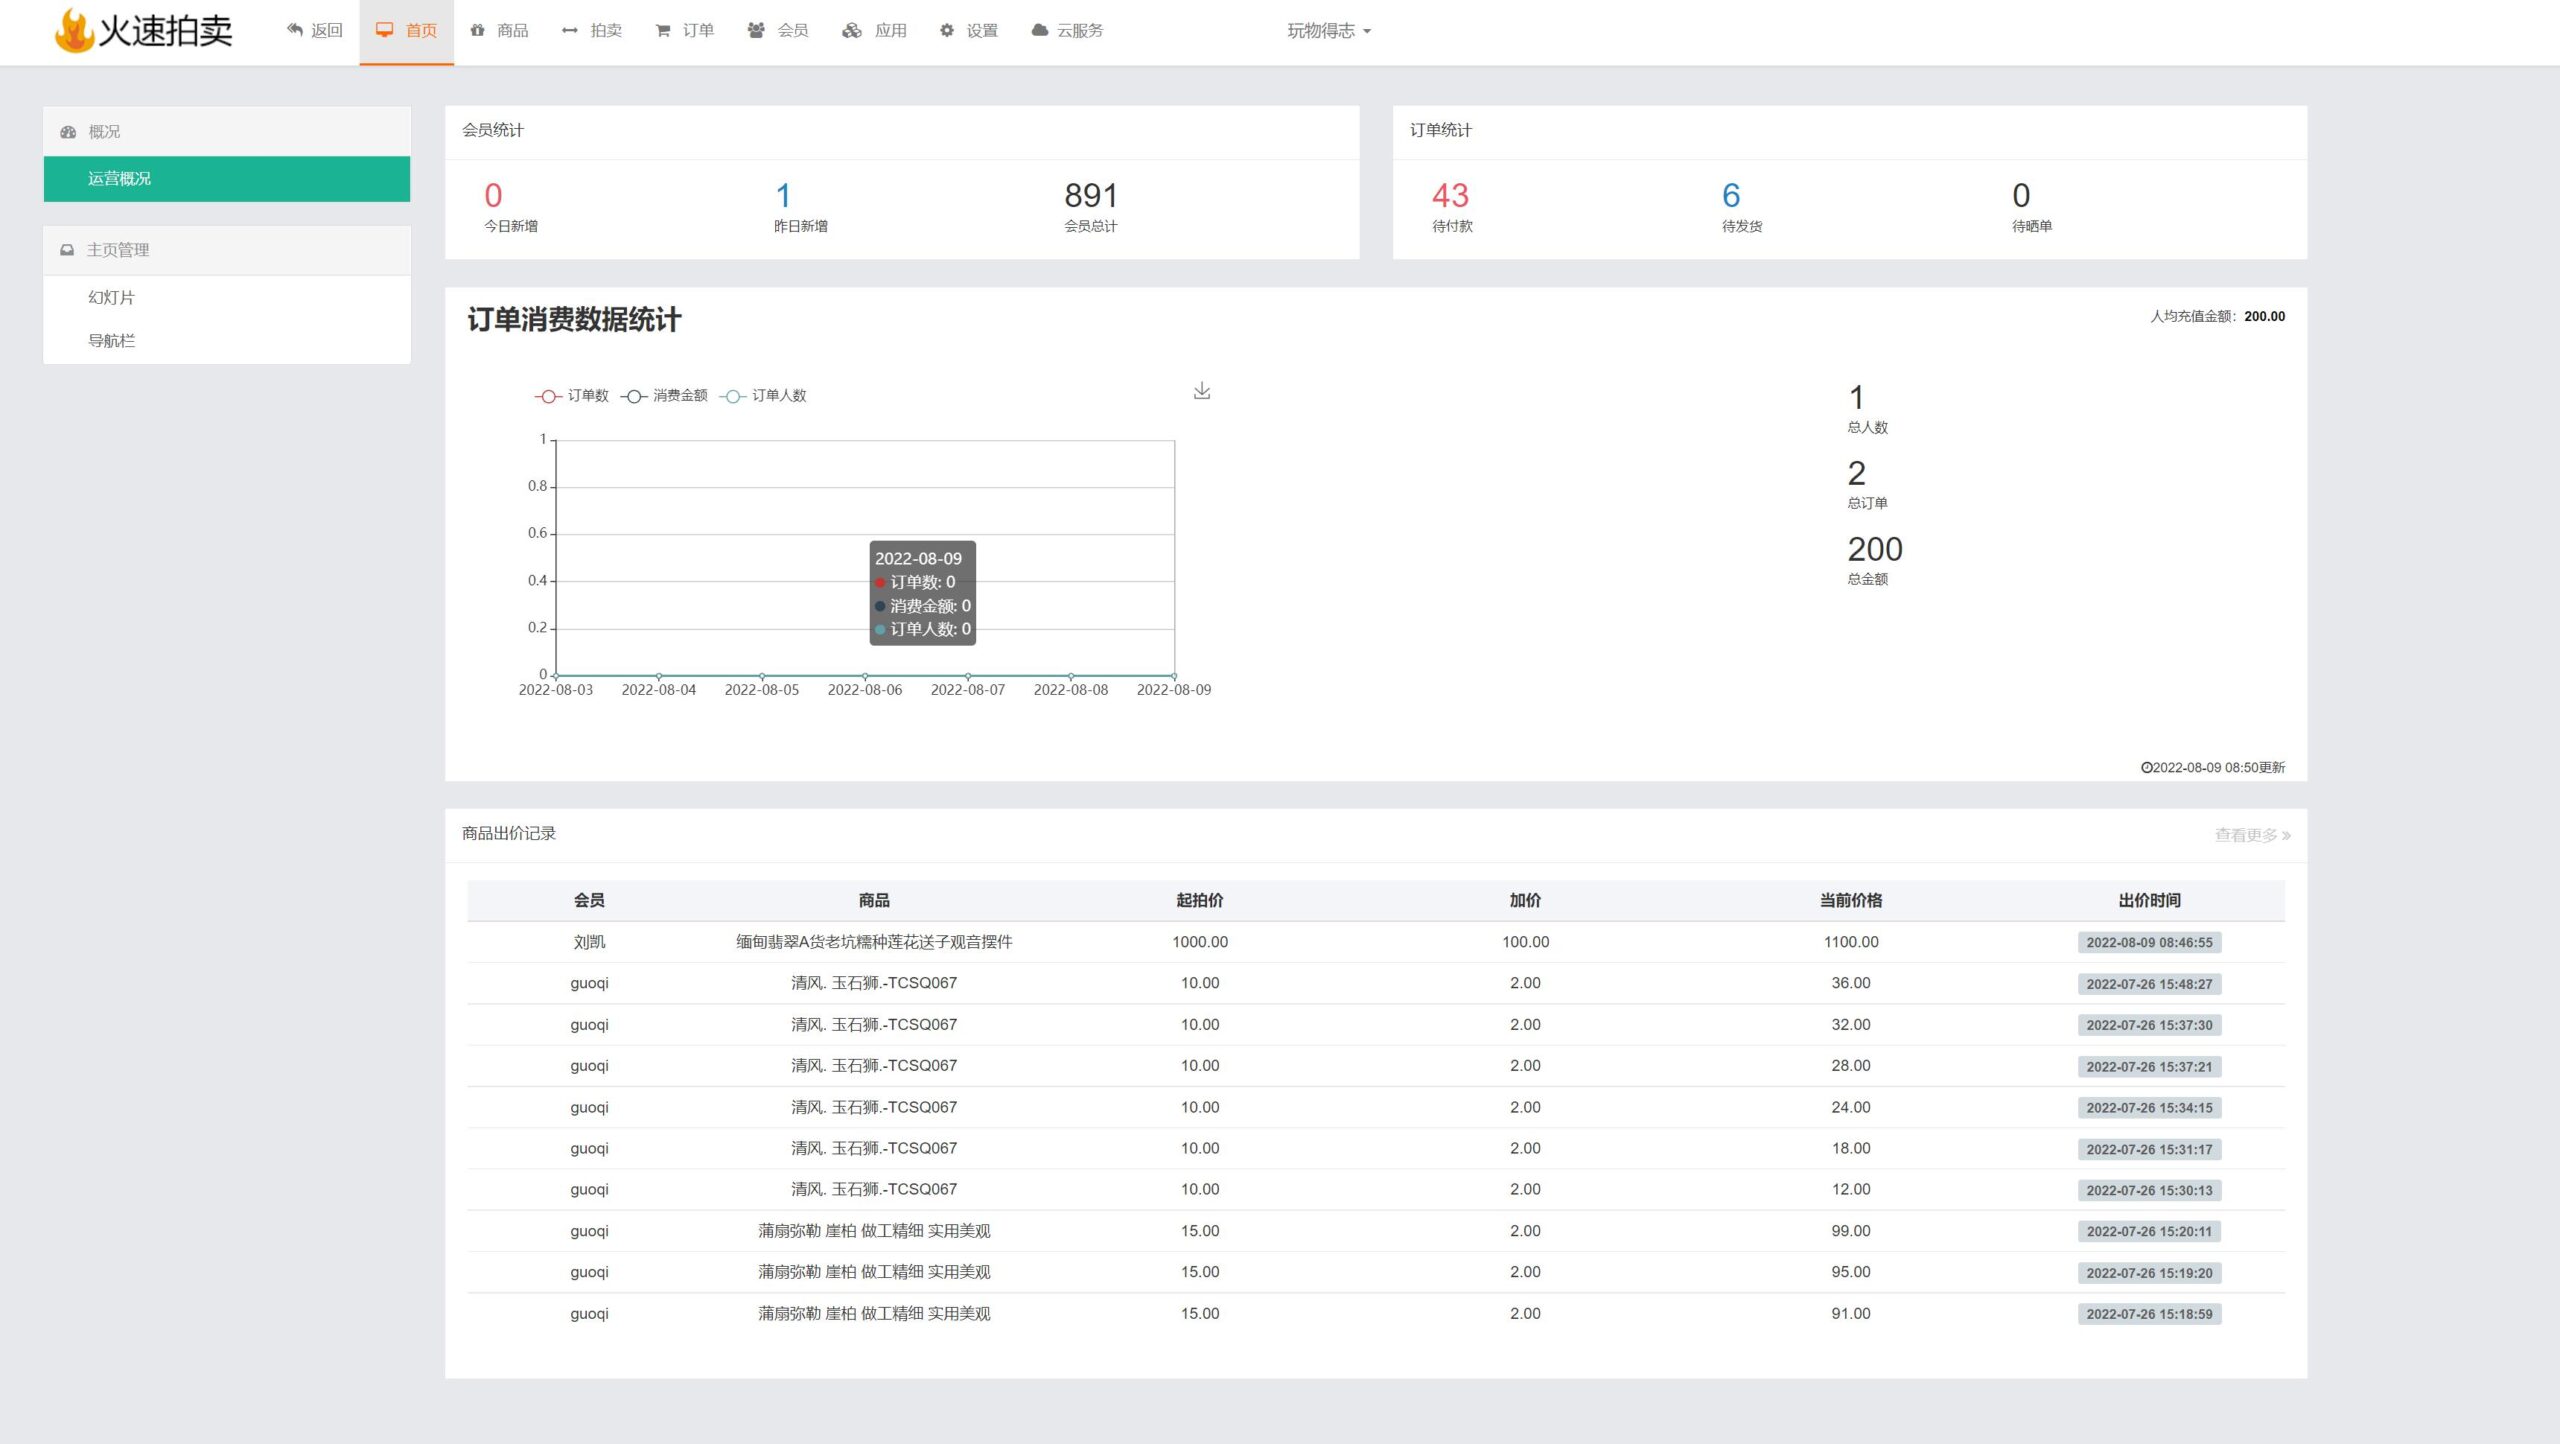Click timestamp 2022-07-26 15:18:59
Image resolution: width=2560 pixels, height=1444 pixels.
2149,1314
